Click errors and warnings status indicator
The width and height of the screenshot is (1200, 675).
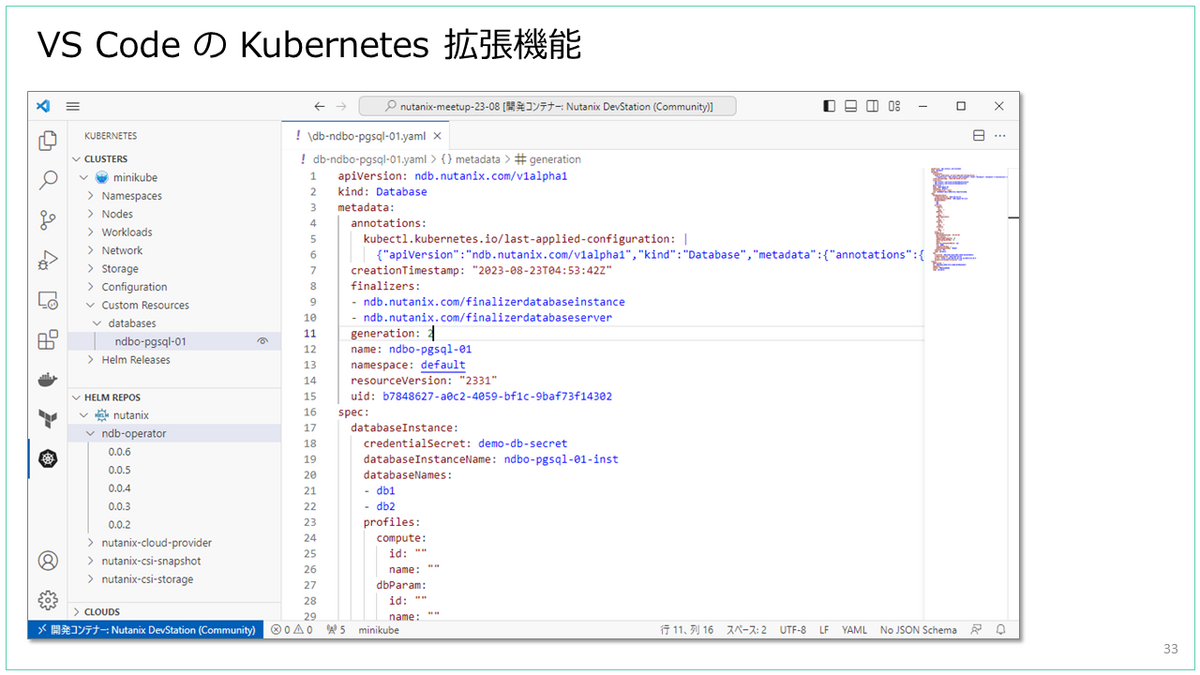(x=292, y=630)
